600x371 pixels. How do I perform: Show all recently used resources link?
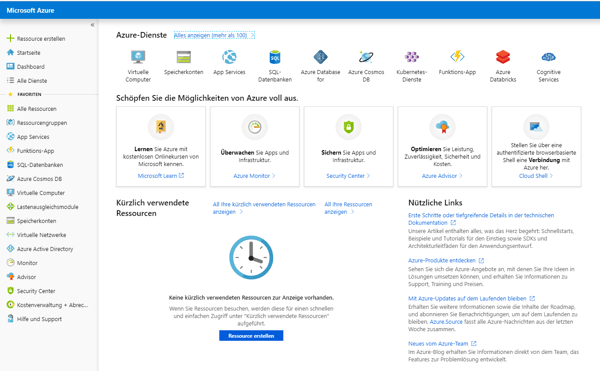point(264,208)
